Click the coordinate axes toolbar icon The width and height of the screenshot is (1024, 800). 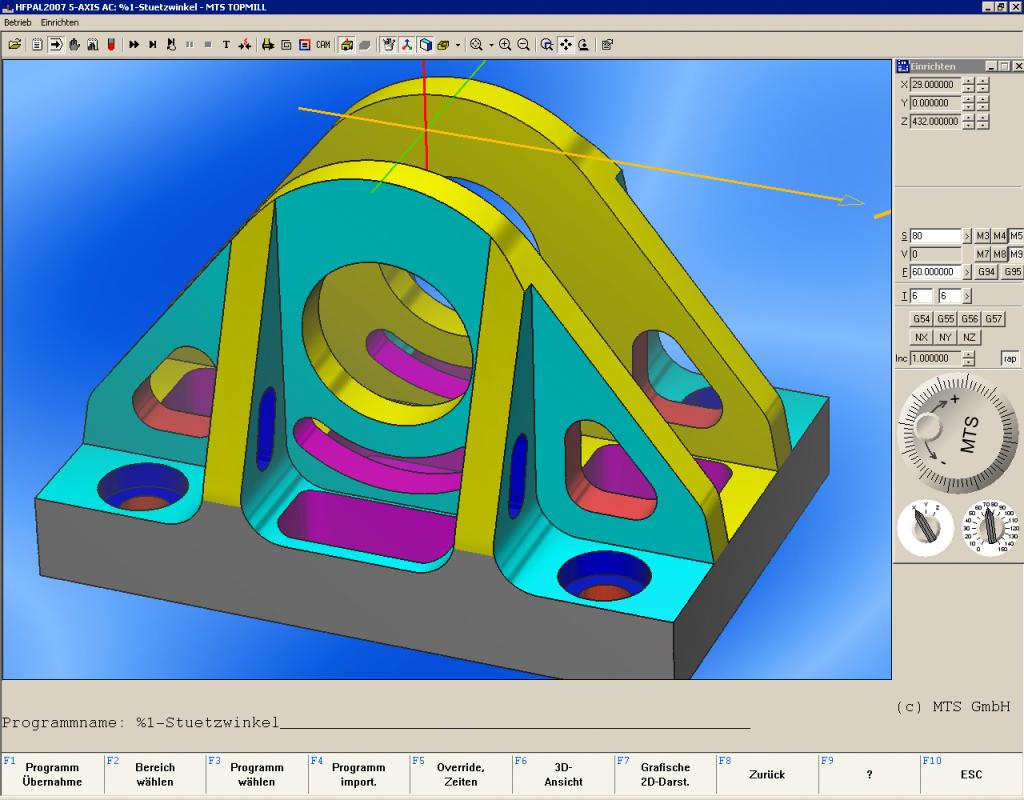point(407,44)
